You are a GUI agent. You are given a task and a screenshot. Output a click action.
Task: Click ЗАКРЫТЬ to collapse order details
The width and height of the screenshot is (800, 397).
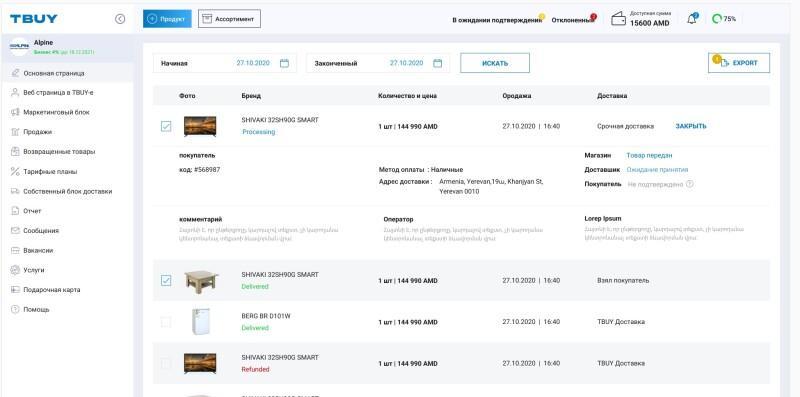(x=691, y=126)
